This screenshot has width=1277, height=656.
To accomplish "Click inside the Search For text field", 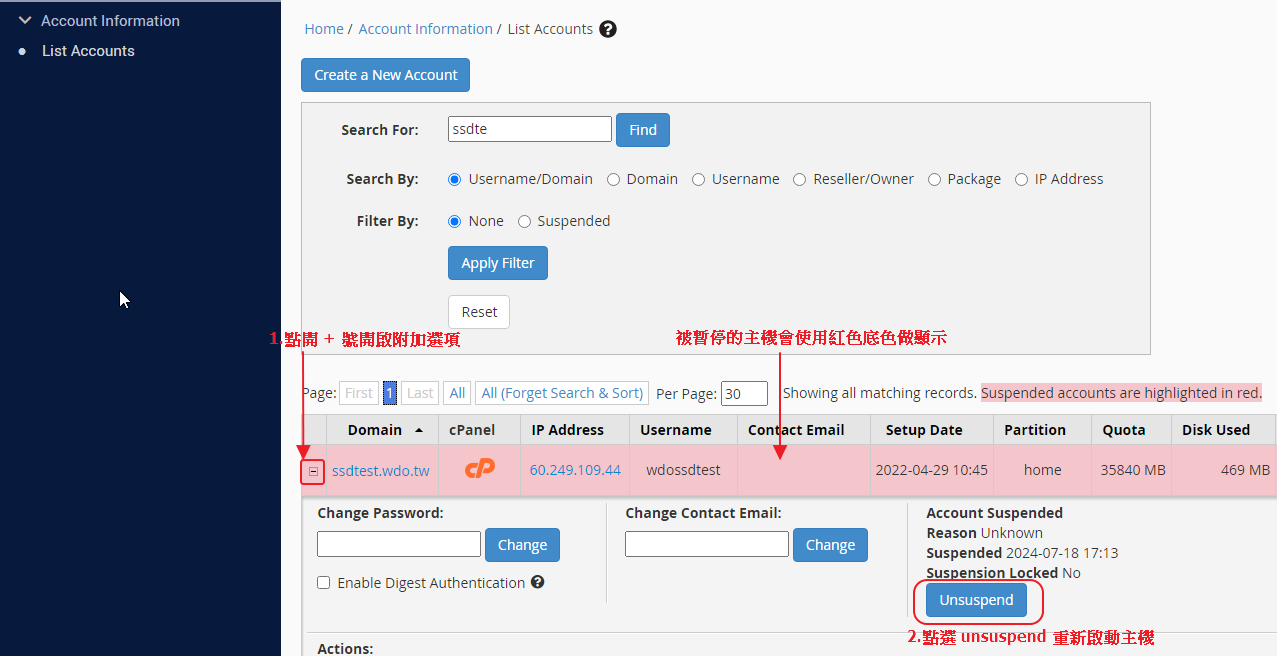I will pyautogui.click(x=529, y=129).
